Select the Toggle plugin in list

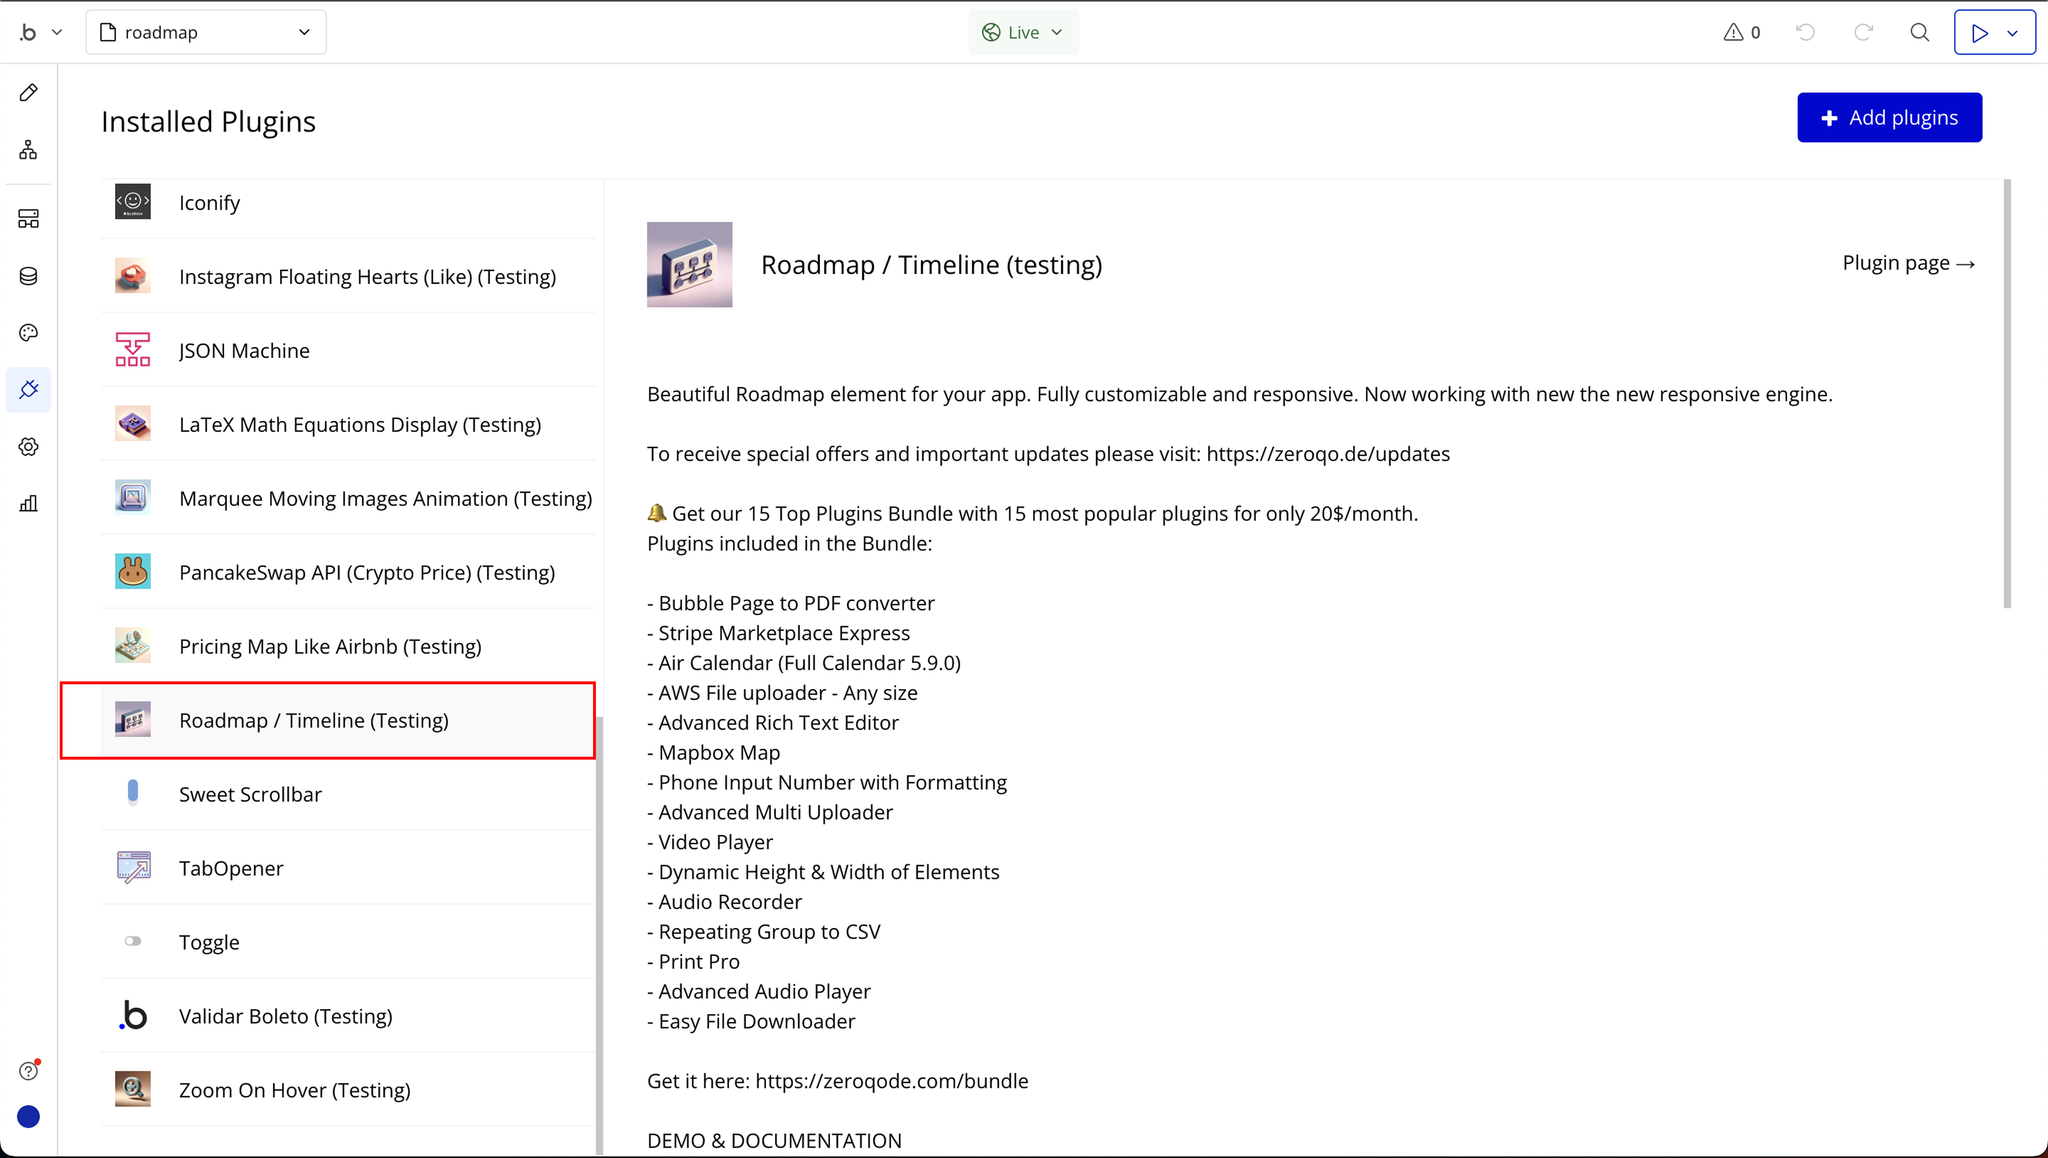pos(209,942)
